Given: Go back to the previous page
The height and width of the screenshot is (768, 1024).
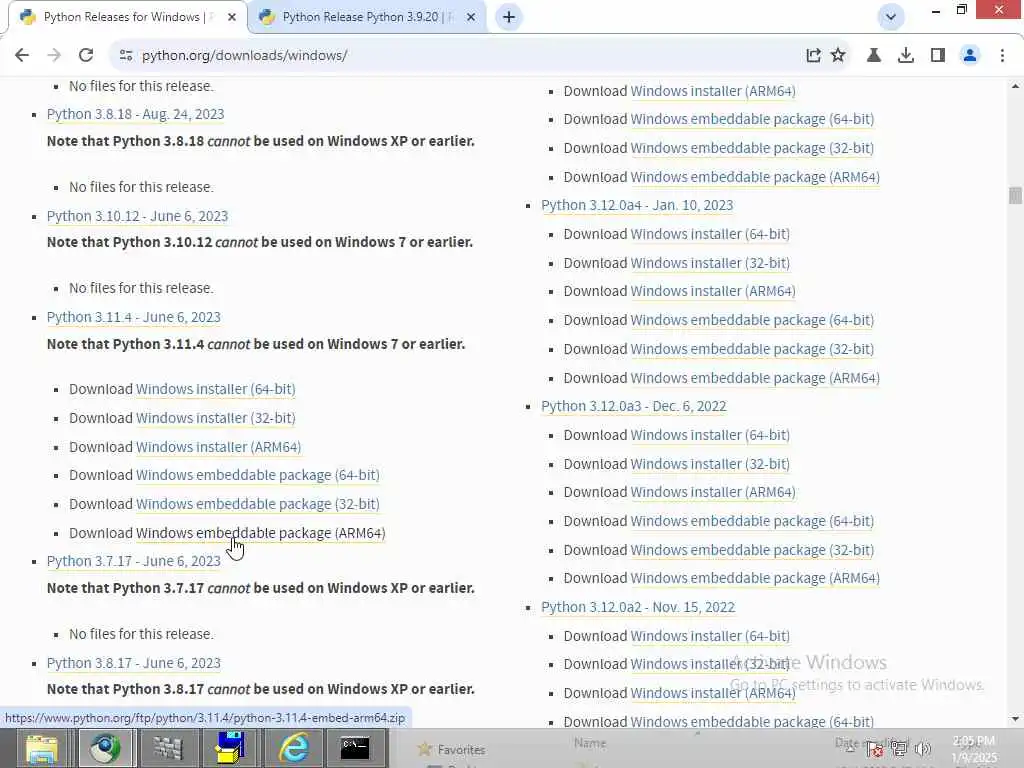Looking at the screenshot, I should (22, 56).
